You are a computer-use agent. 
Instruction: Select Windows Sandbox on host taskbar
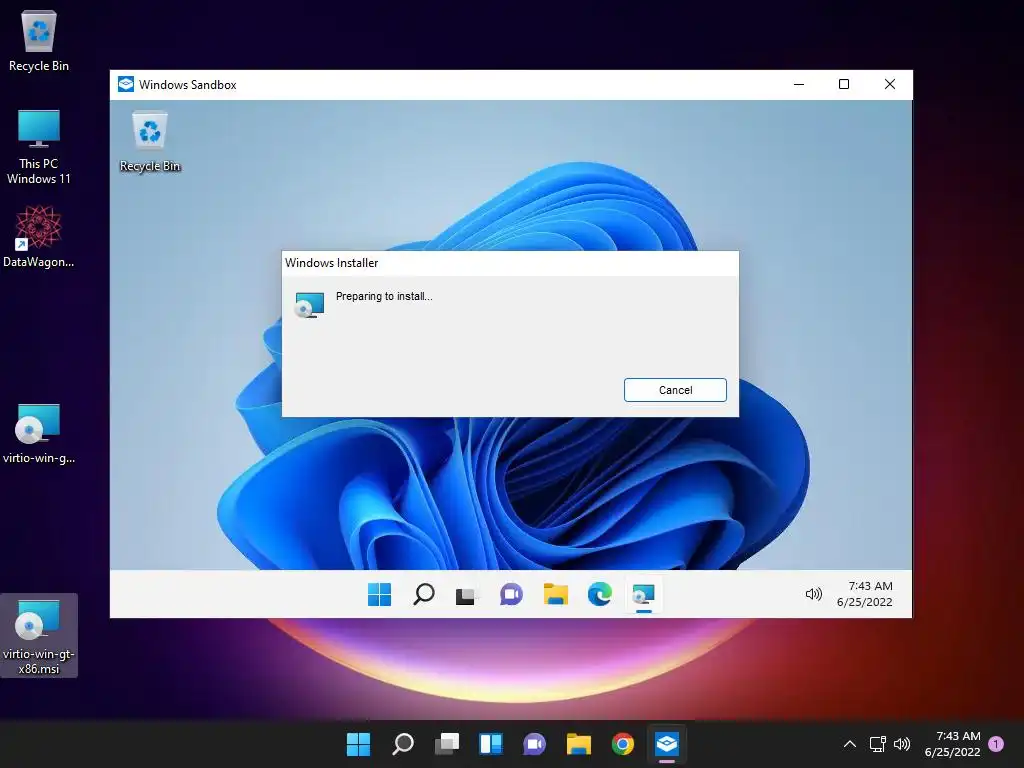point(667,744)
